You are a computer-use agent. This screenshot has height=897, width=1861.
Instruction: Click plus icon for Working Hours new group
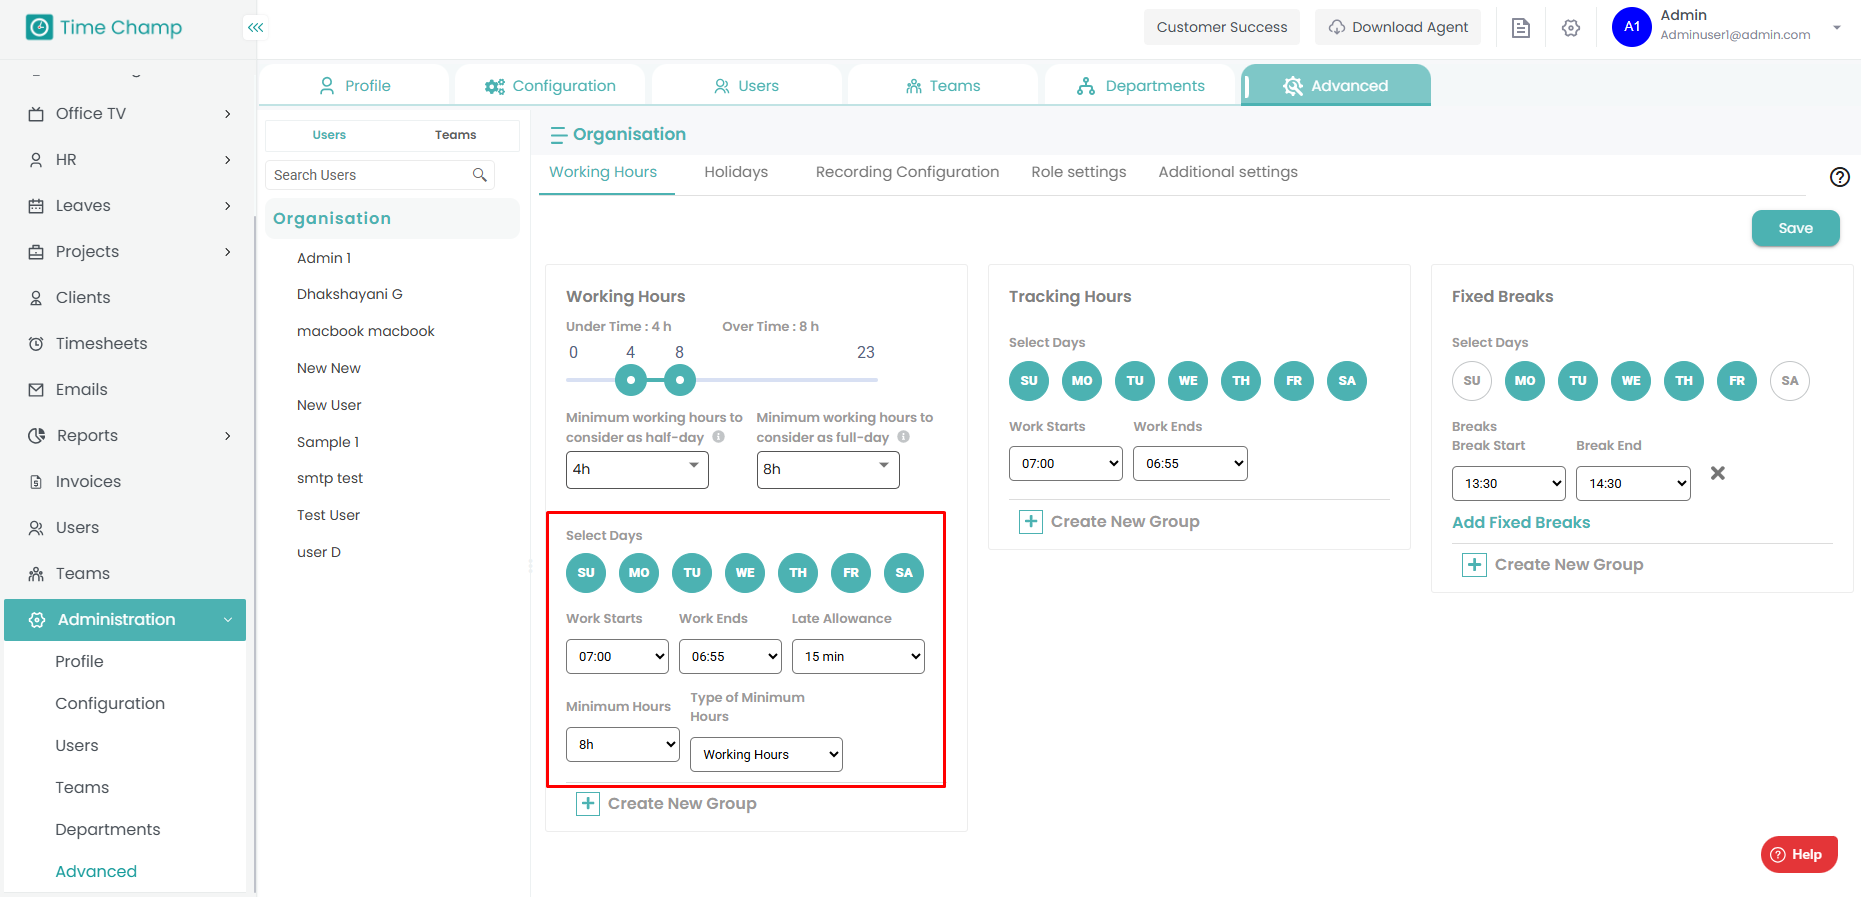pyautogui.click(x=588, y=804)
